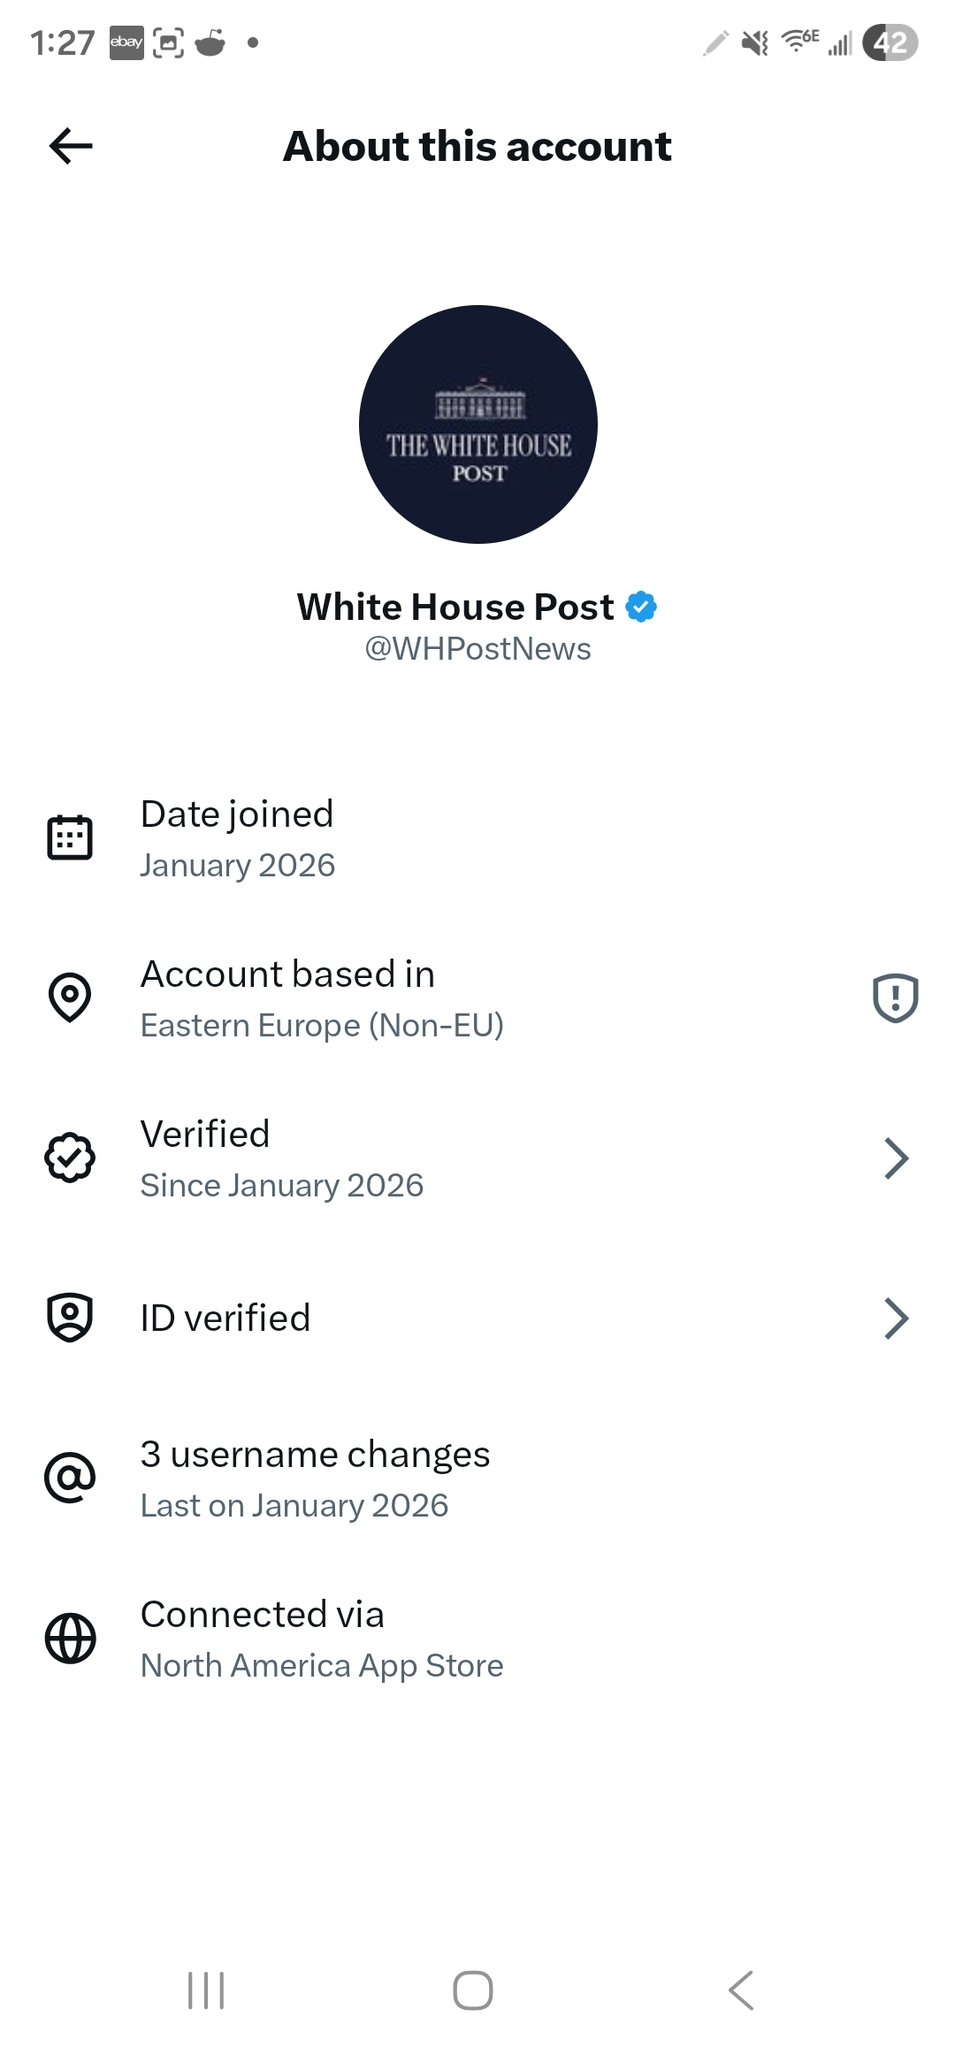Tap the verified checkmark seal icon

tap(70, 1157)
